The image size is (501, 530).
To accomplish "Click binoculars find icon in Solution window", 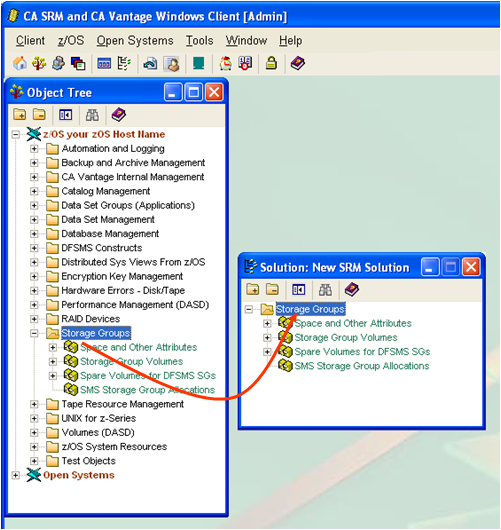I will pyautogui.click(x=325, y=290).
